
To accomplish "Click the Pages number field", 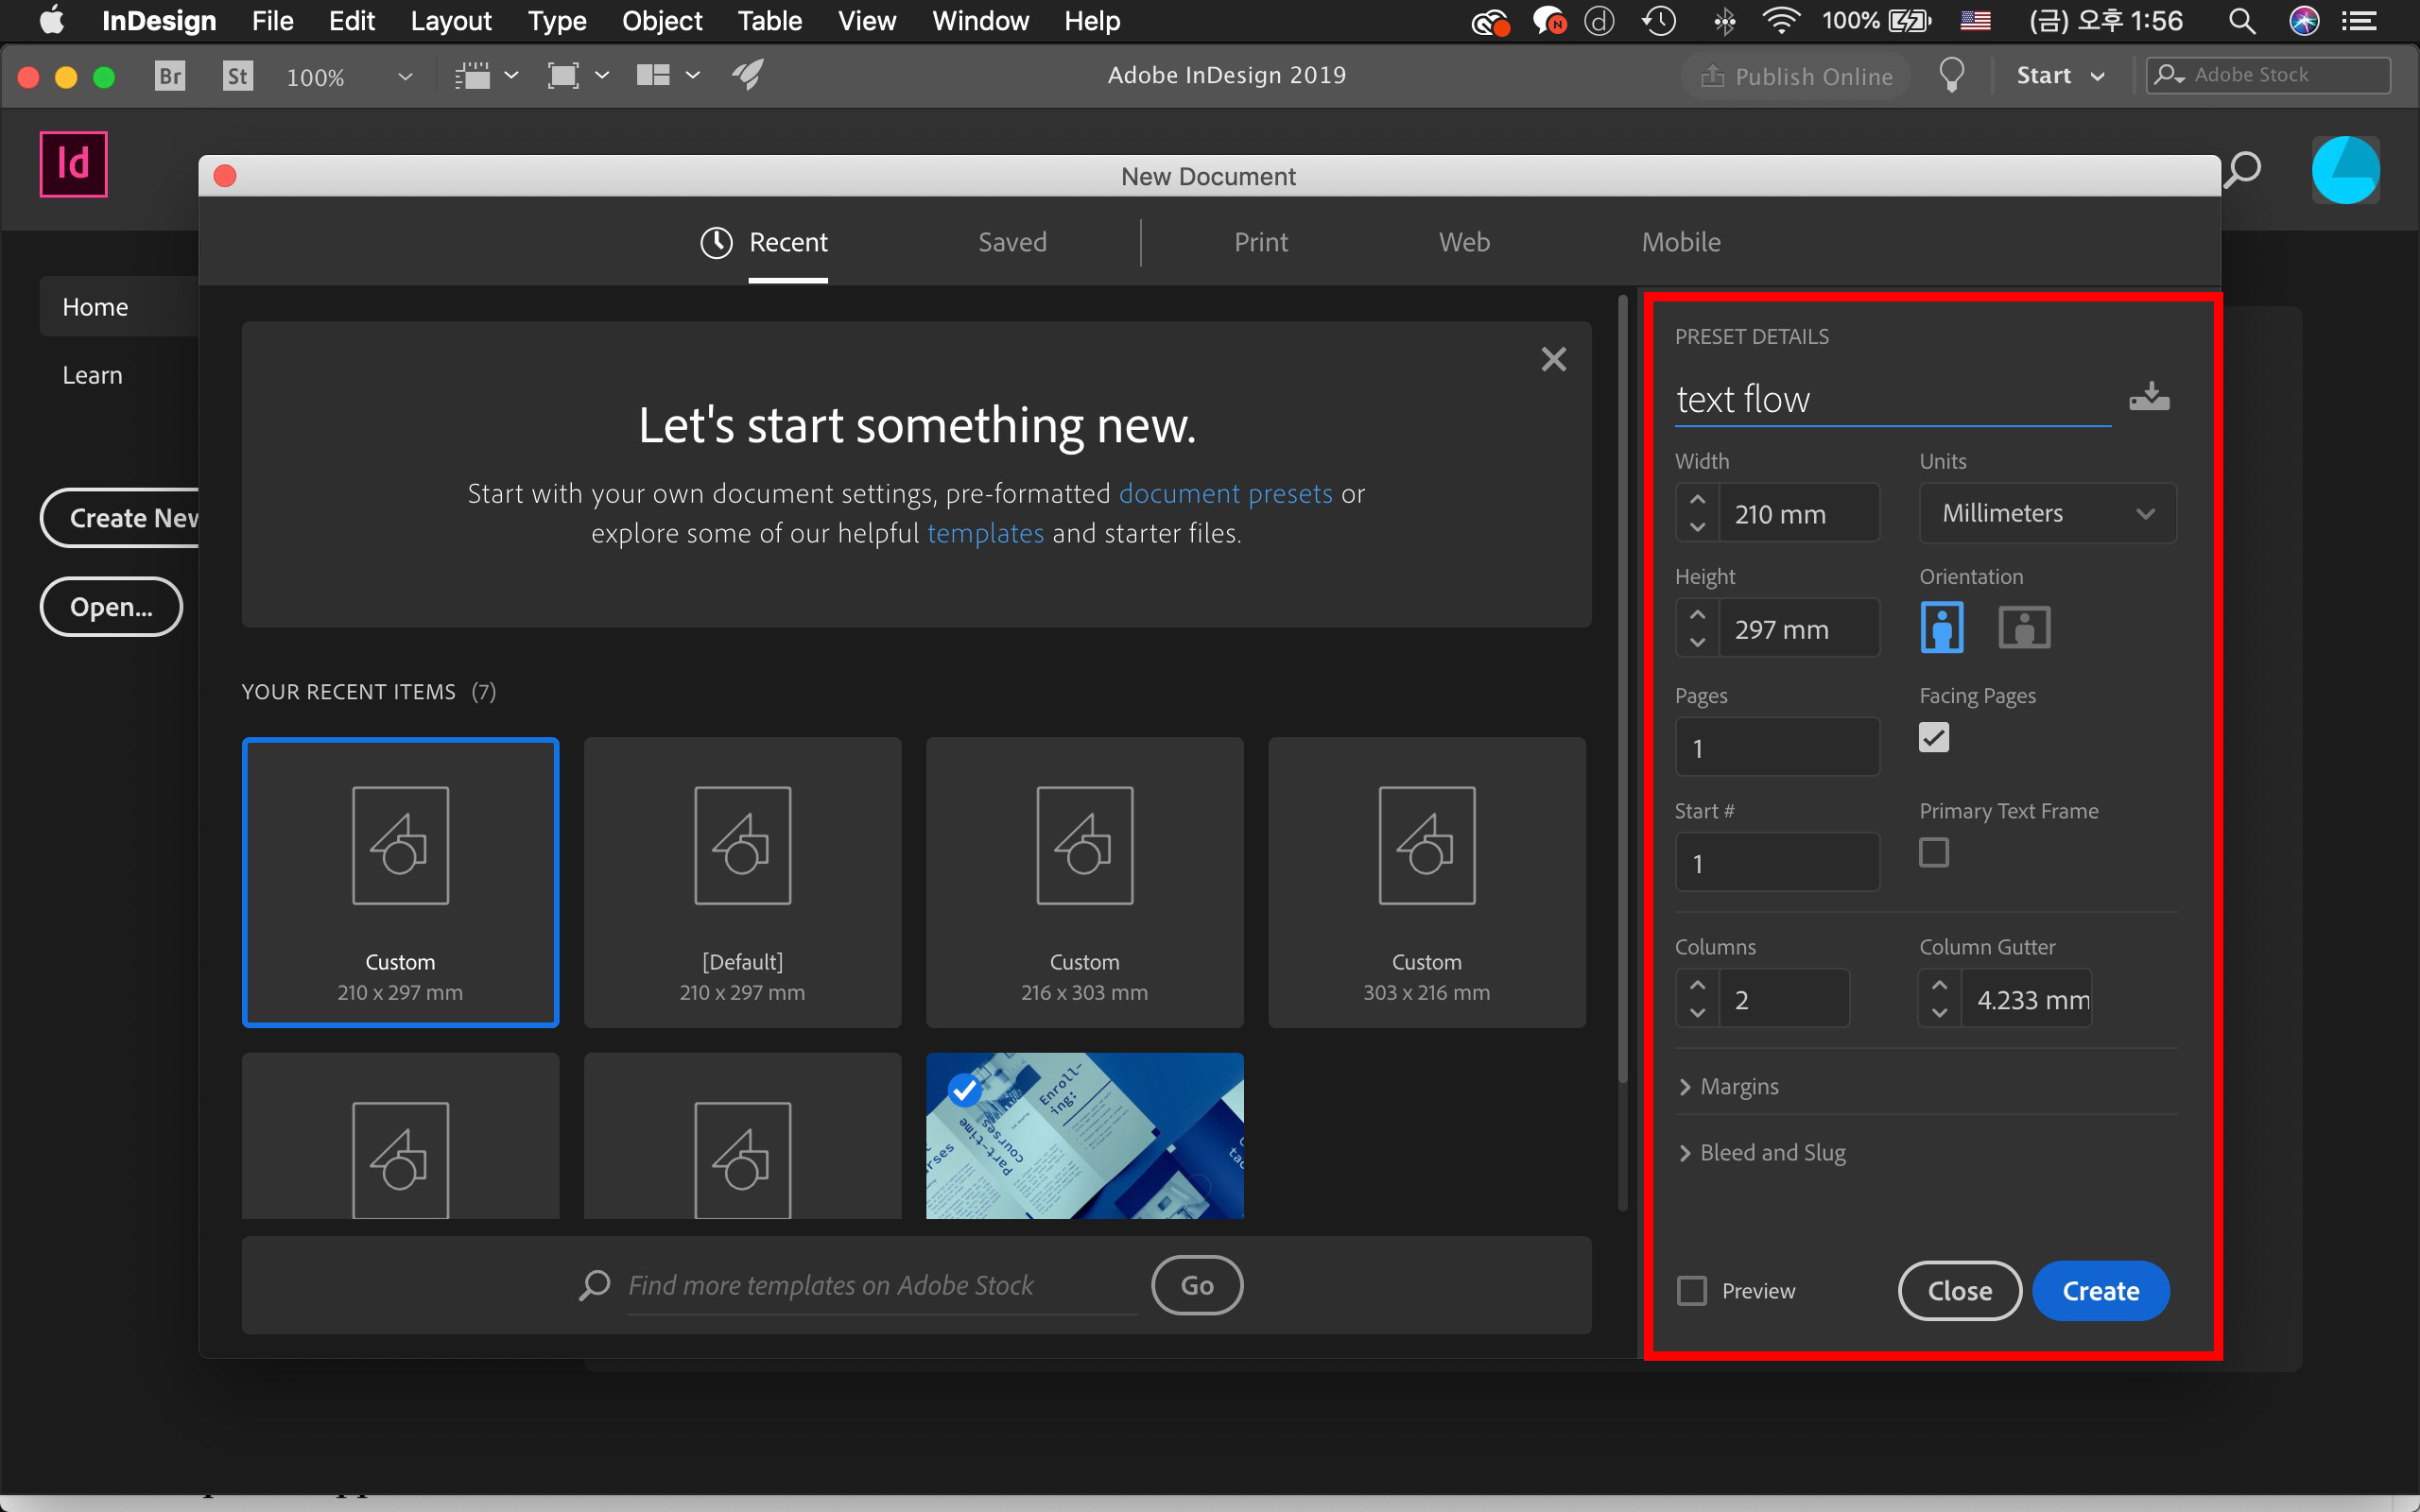I will coord(1777,747).
